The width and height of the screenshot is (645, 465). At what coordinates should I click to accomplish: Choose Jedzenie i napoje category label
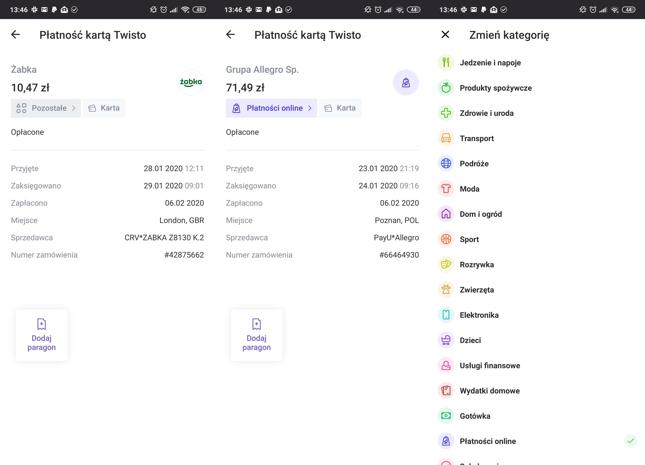click(x=490, y=63)
